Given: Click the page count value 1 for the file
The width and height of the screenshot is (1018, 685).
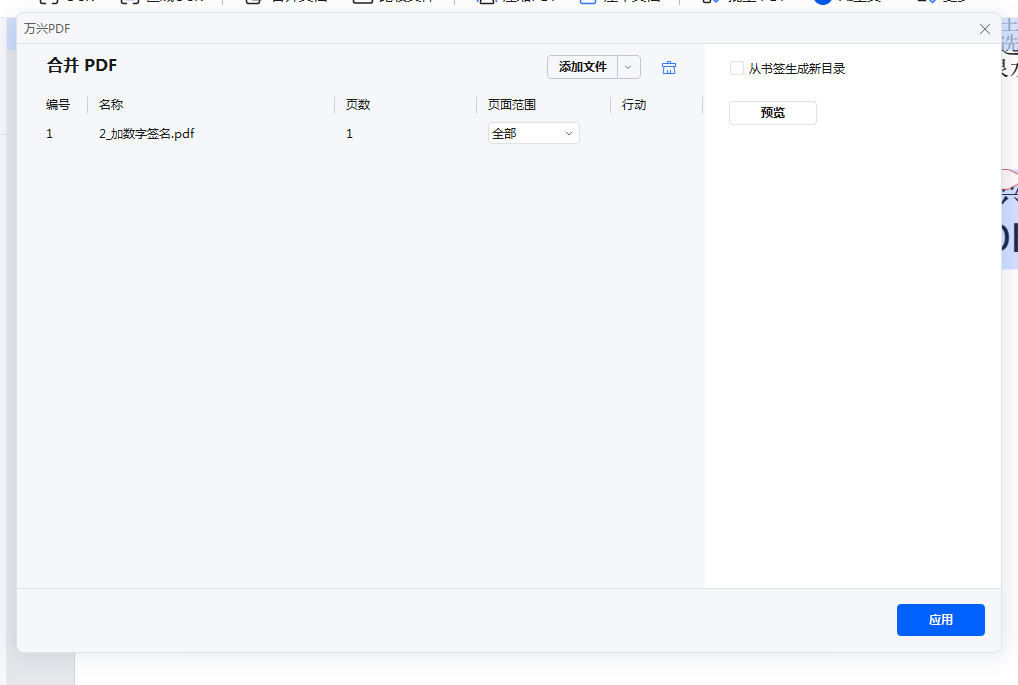Looking at the screenshot, I should point(348,132).
